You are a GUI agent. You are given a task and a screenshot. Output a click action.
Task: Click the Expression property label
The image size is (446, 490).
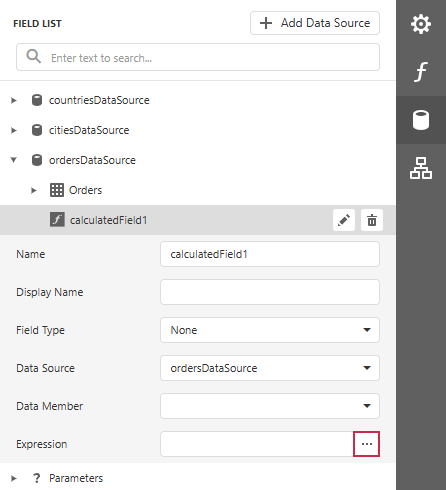[42, 444]
